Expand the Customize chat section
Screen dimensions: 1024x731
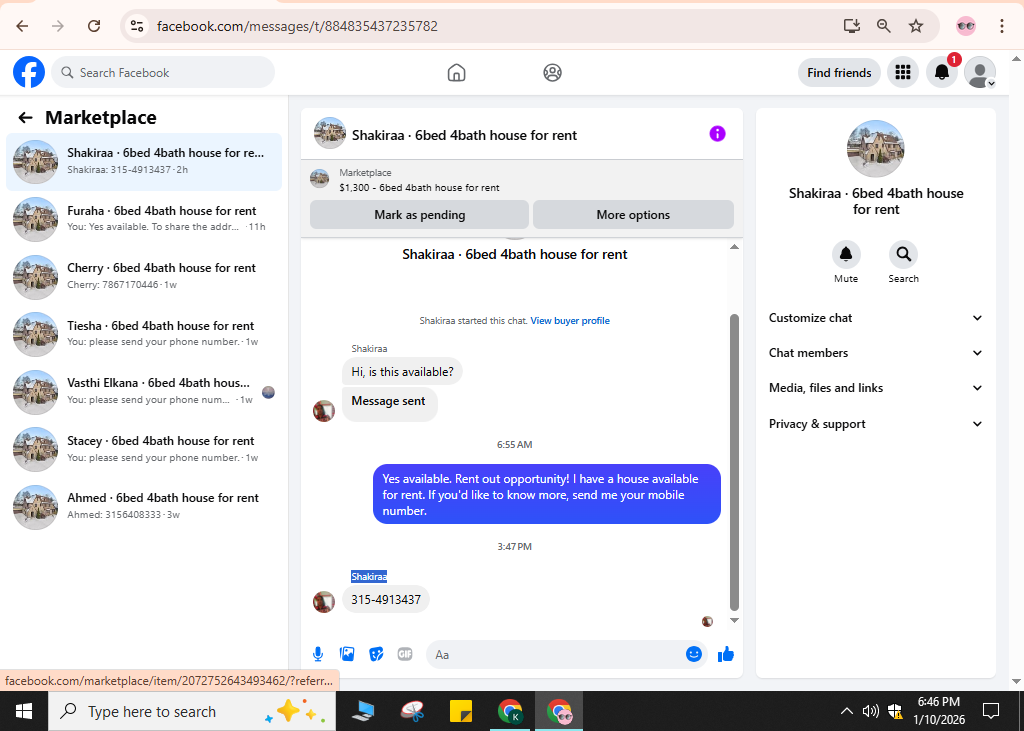click(x=875, y=318)
